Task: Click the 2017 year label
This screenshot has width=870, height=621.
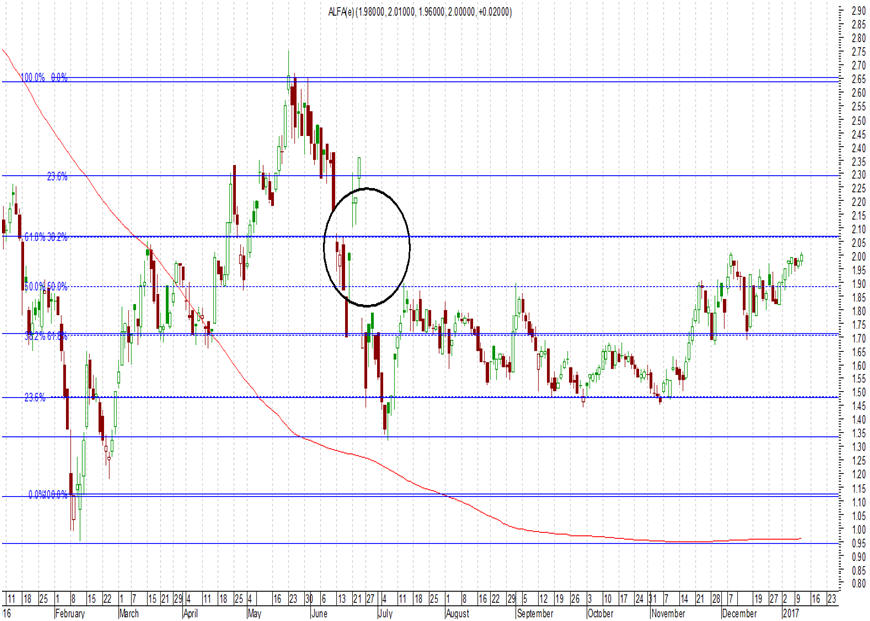Action: tap(790, 613)
